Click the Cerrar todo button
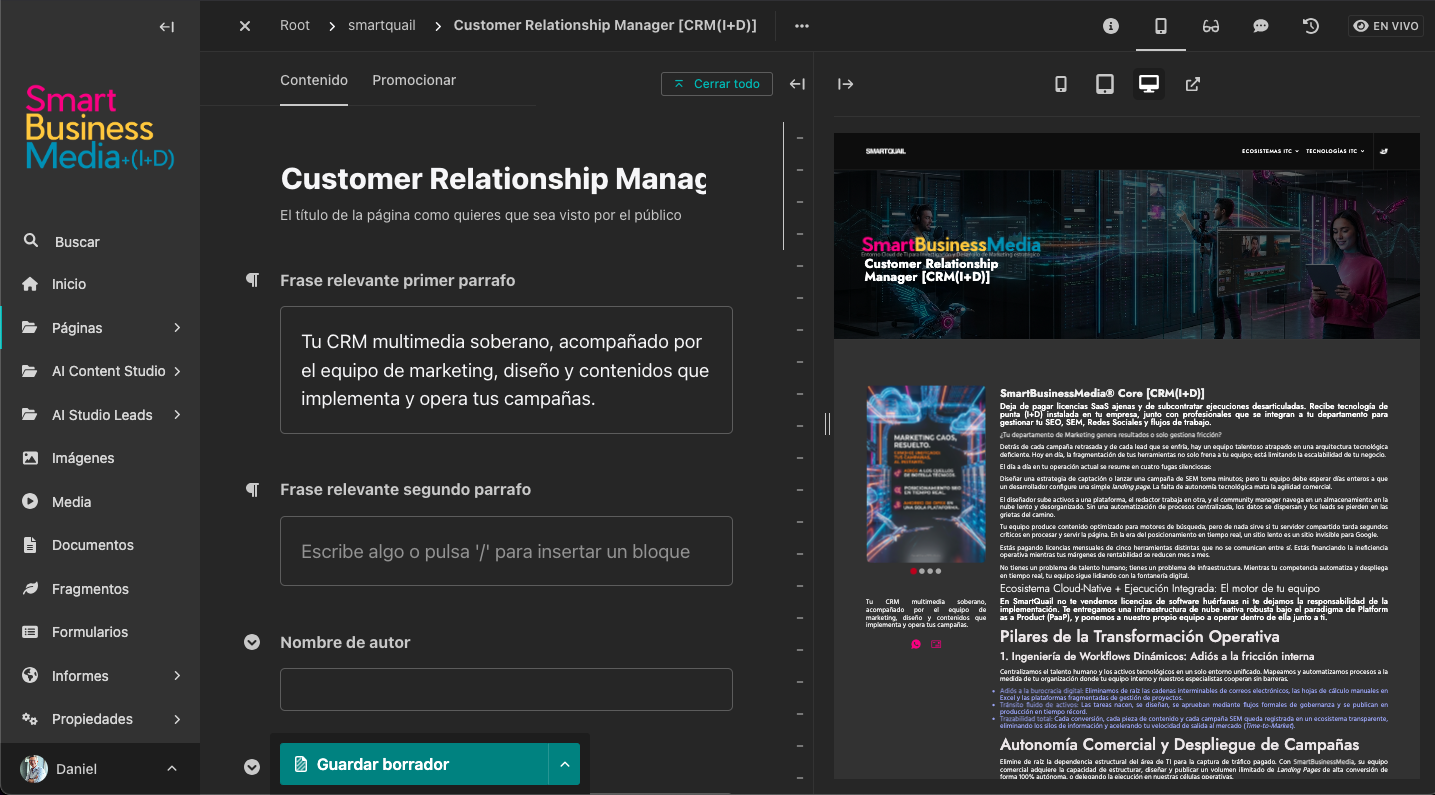Screen dimensions: 1435x795 click(717, 84)
